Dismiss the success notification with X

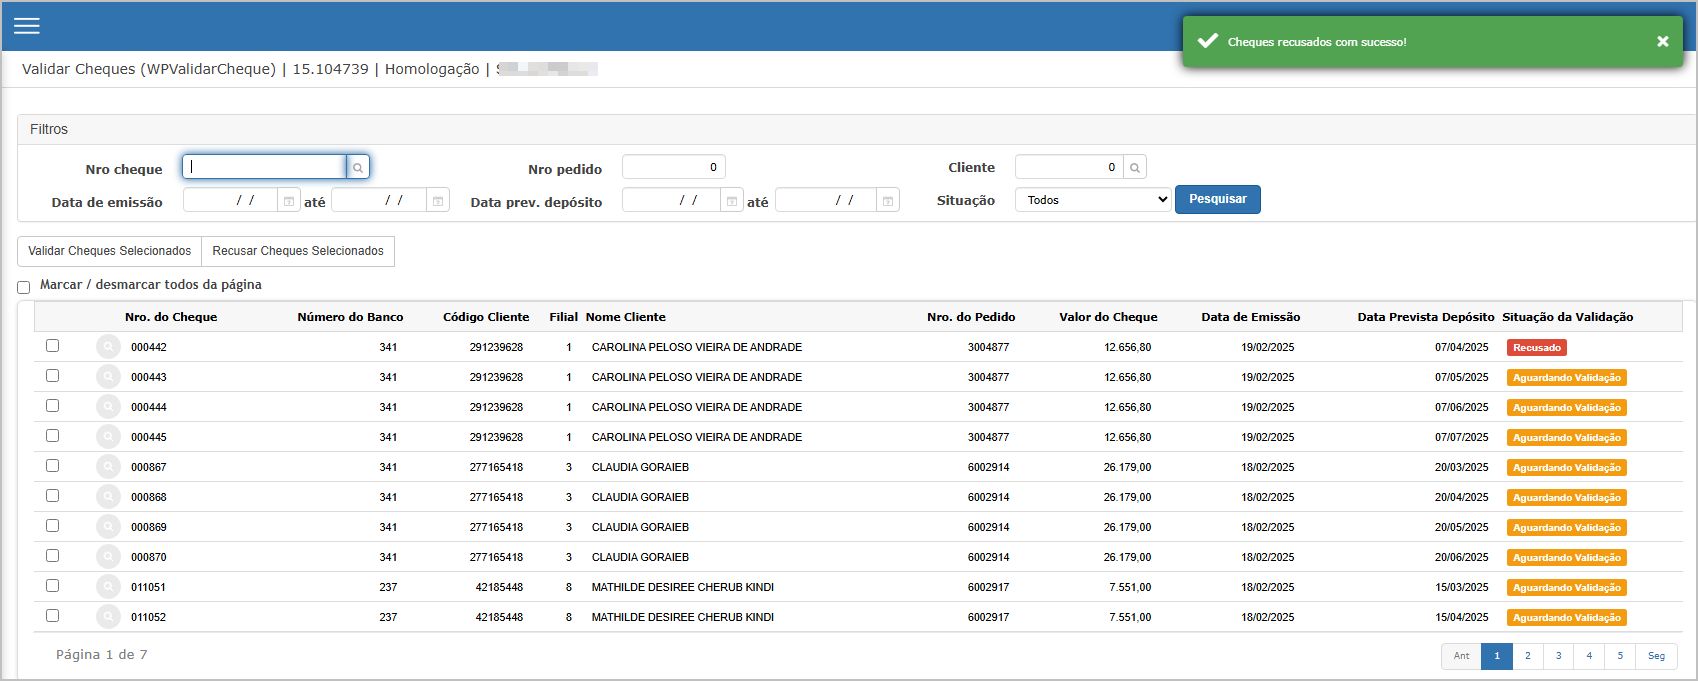click(1662, 41)
